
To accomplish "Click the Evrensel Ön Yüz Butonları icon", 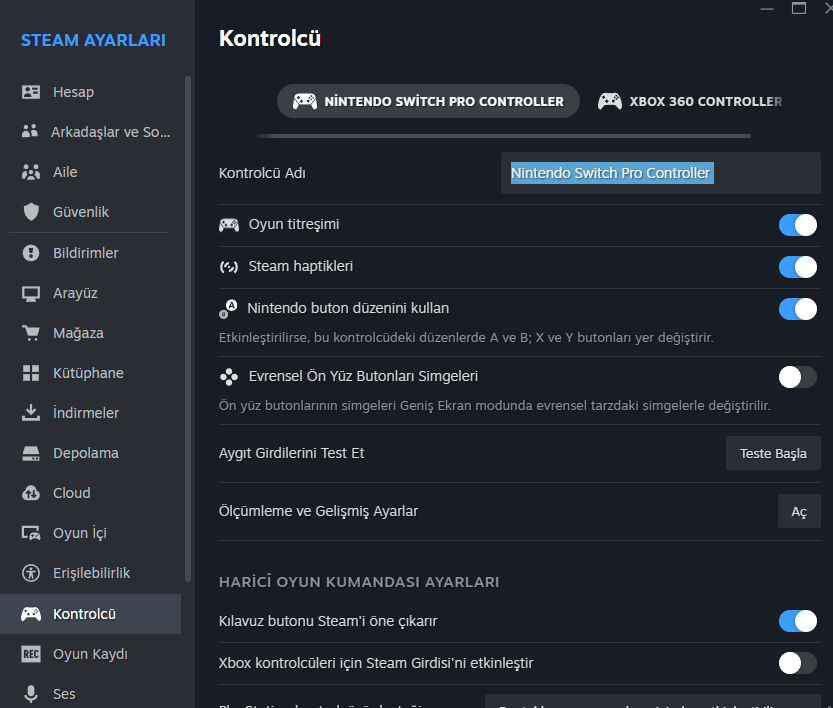I will tap(229, 377).
